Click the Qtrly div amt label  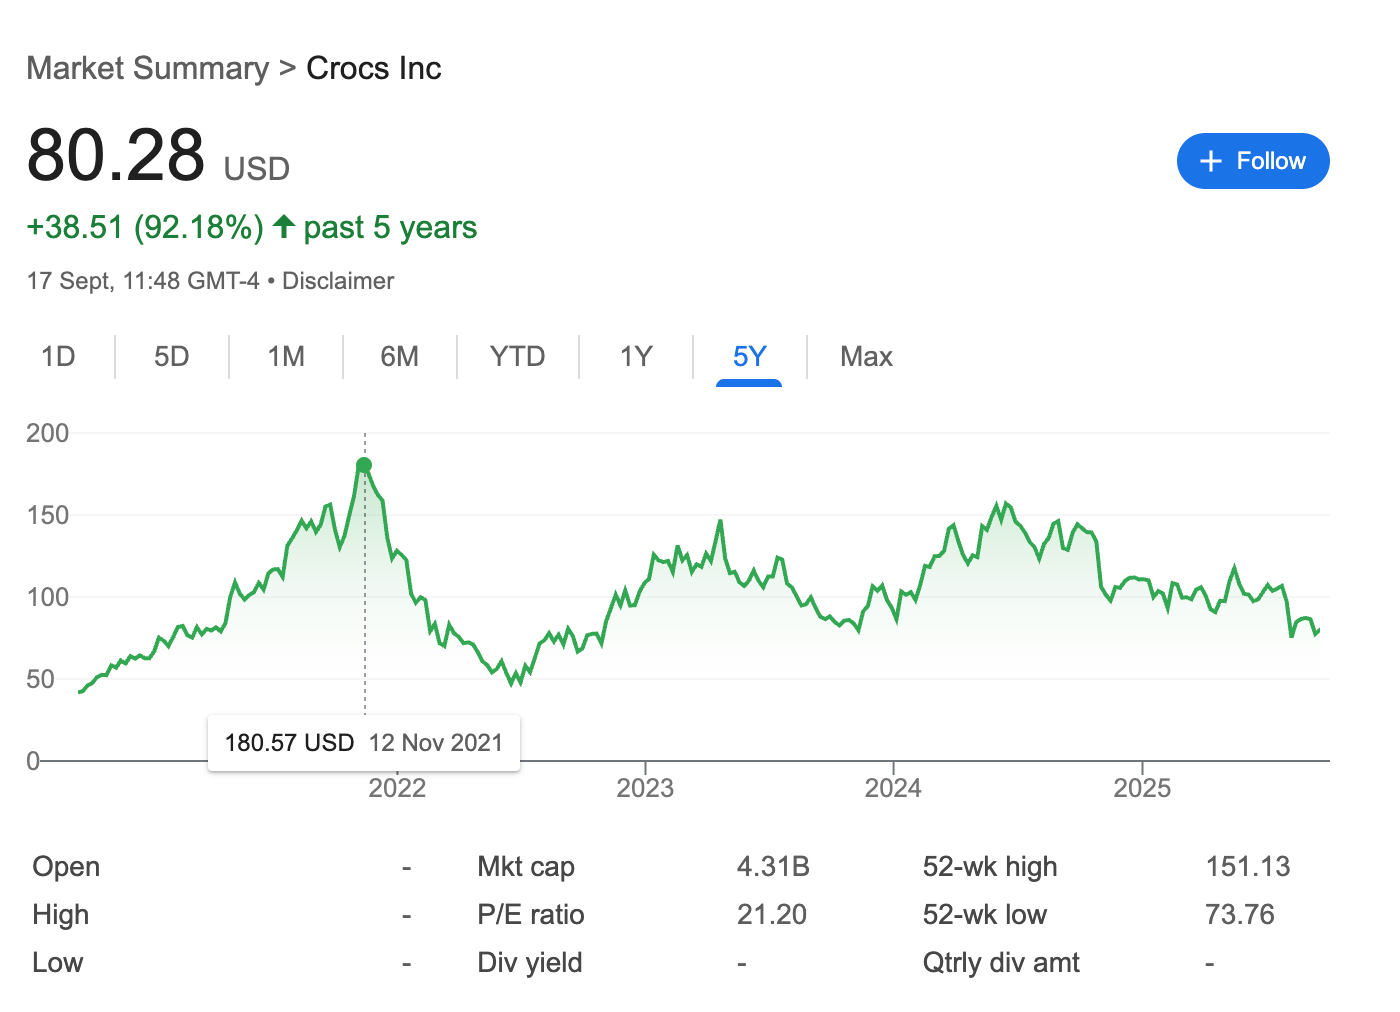click(x=1001, y=962)
